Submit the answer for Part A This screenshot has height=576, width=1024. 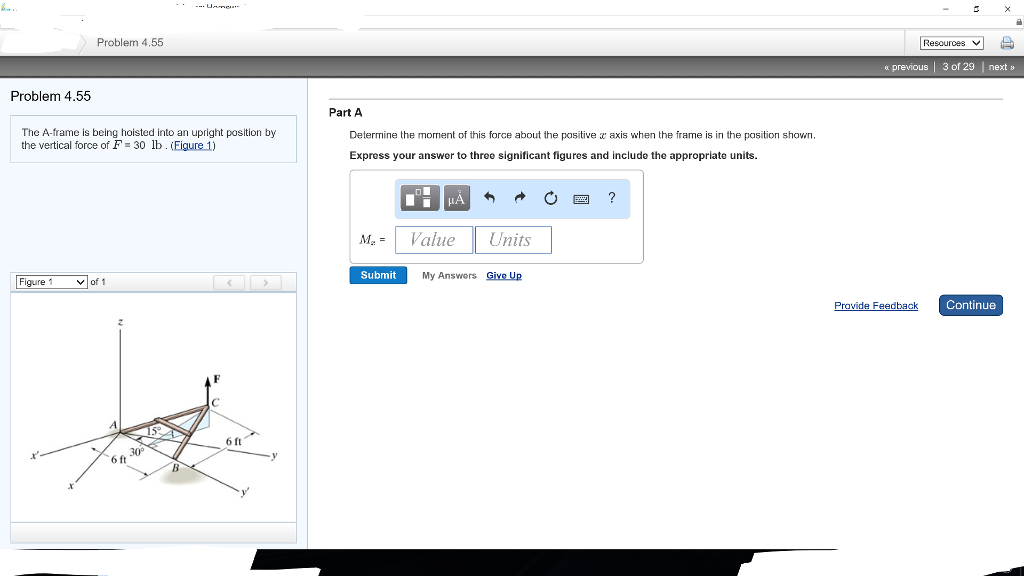coord(378,274)
